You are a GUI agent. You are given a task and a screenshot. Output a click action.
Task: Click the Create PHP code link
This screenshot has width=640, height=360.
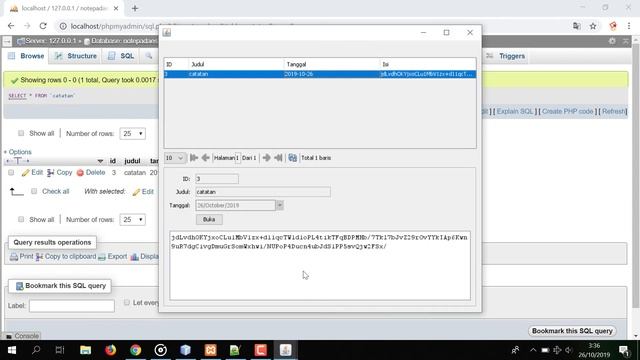pyautogui.click(x=567, y=111)
